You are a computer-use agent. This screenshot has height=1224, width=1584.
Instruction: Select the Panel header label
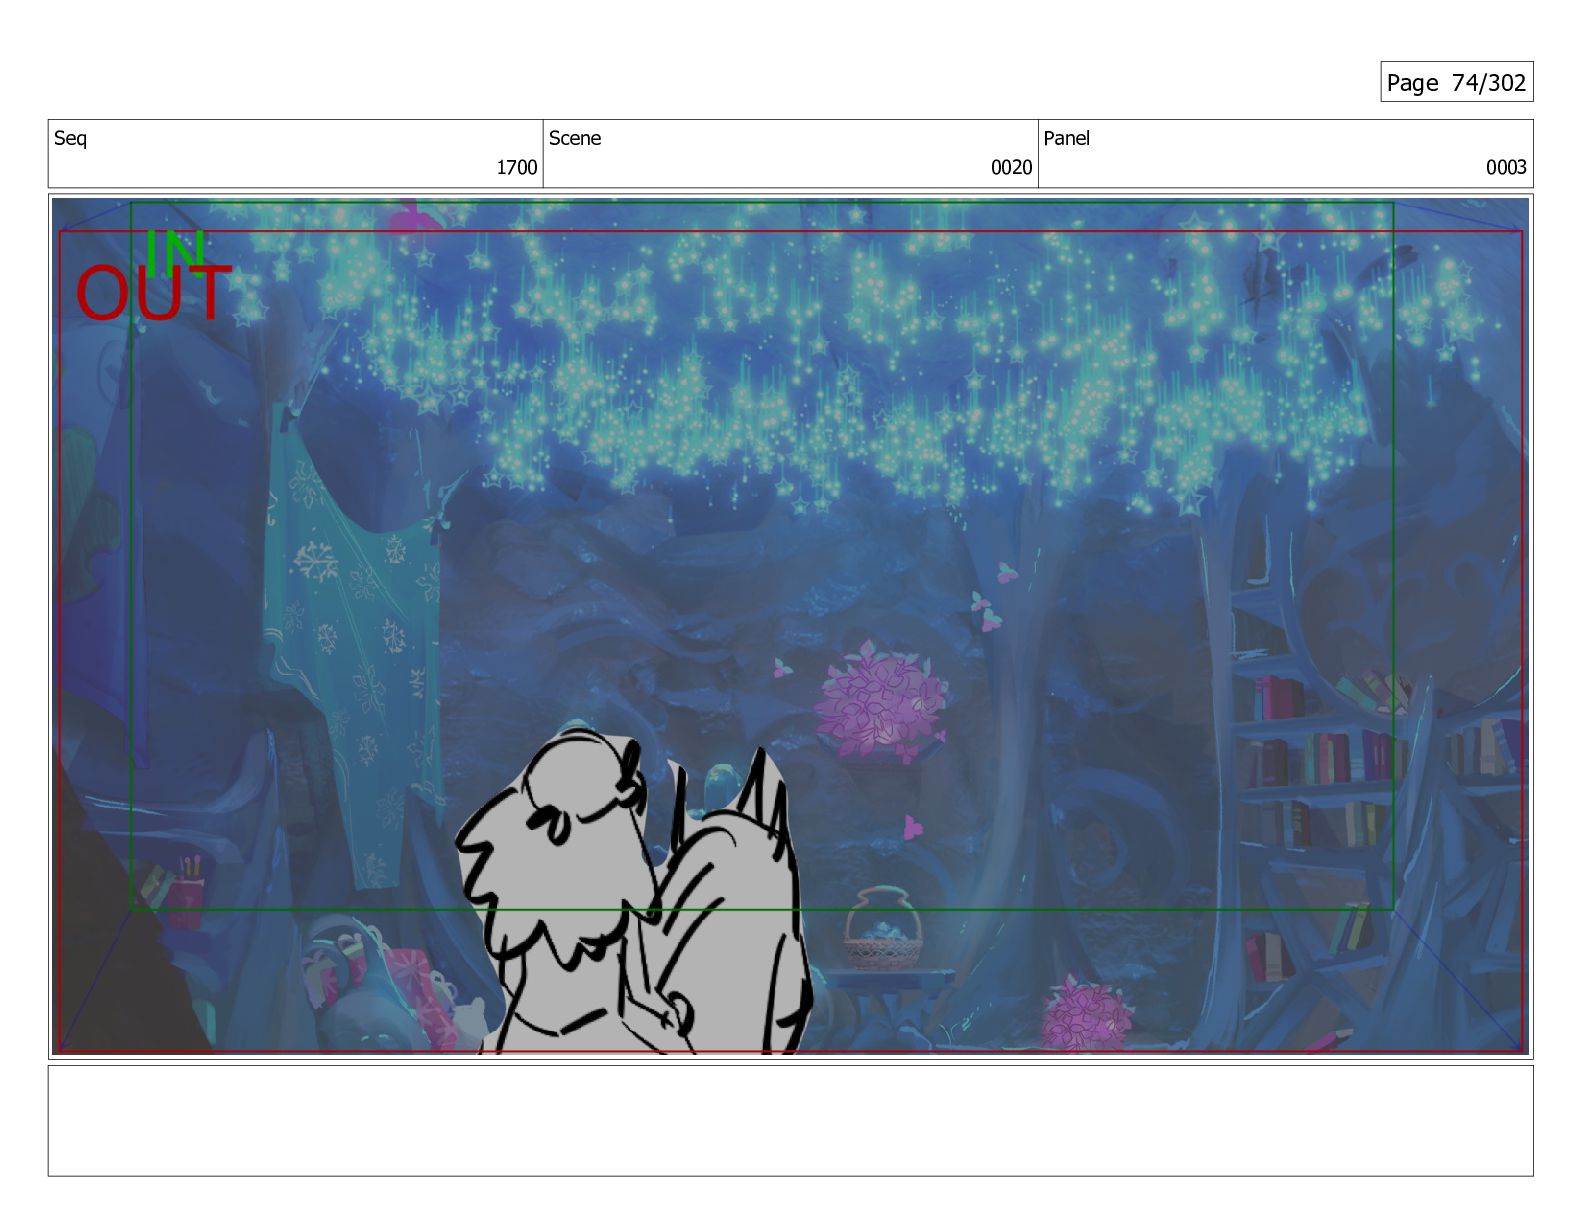tap(1066, 138)
